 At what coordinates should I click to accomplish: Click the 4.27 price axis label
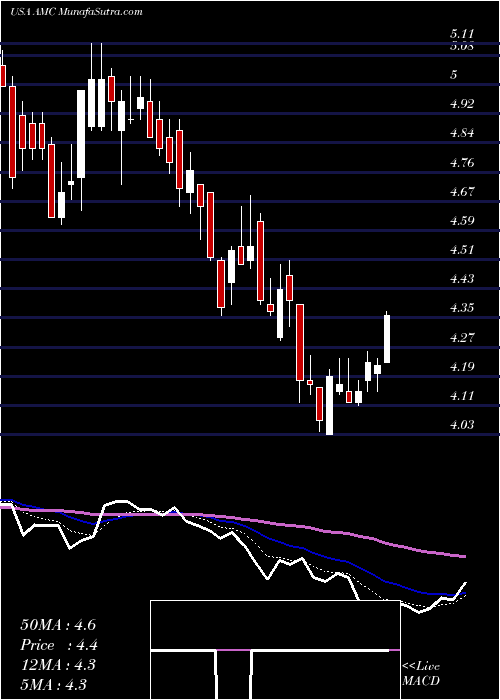click(462, 338)
